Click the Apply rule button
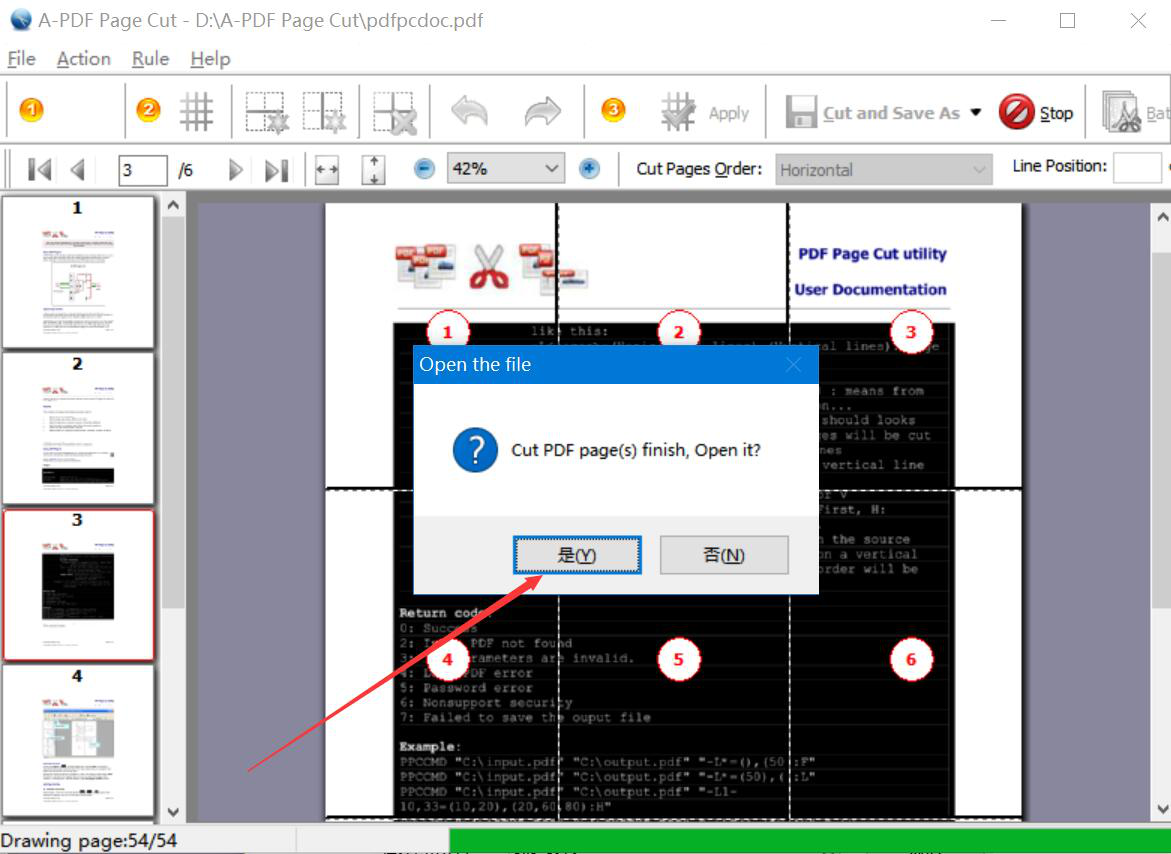The image size is (1171, 854). 705,113
